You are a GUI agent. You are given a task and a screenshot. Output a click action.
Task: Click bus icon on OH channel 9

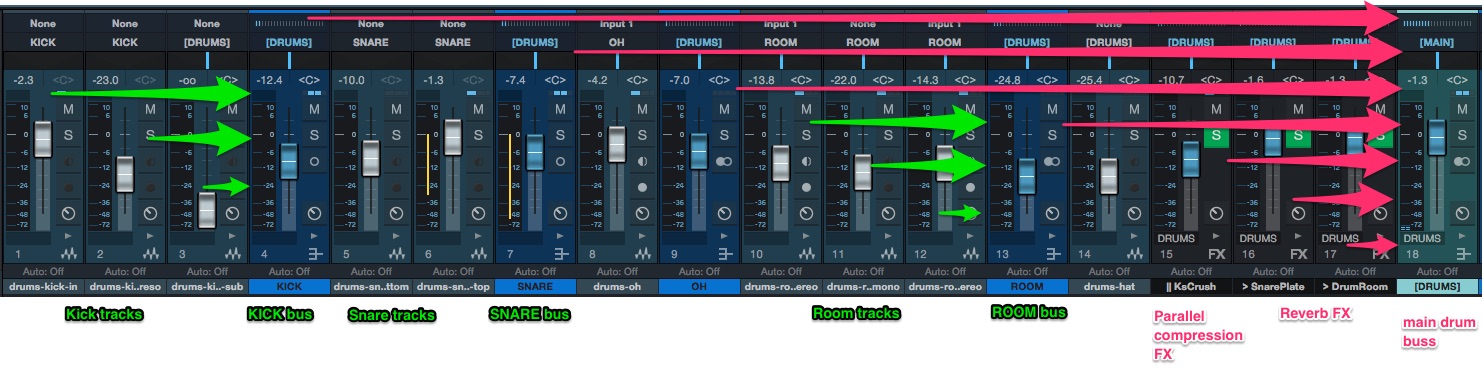point(724,255)
